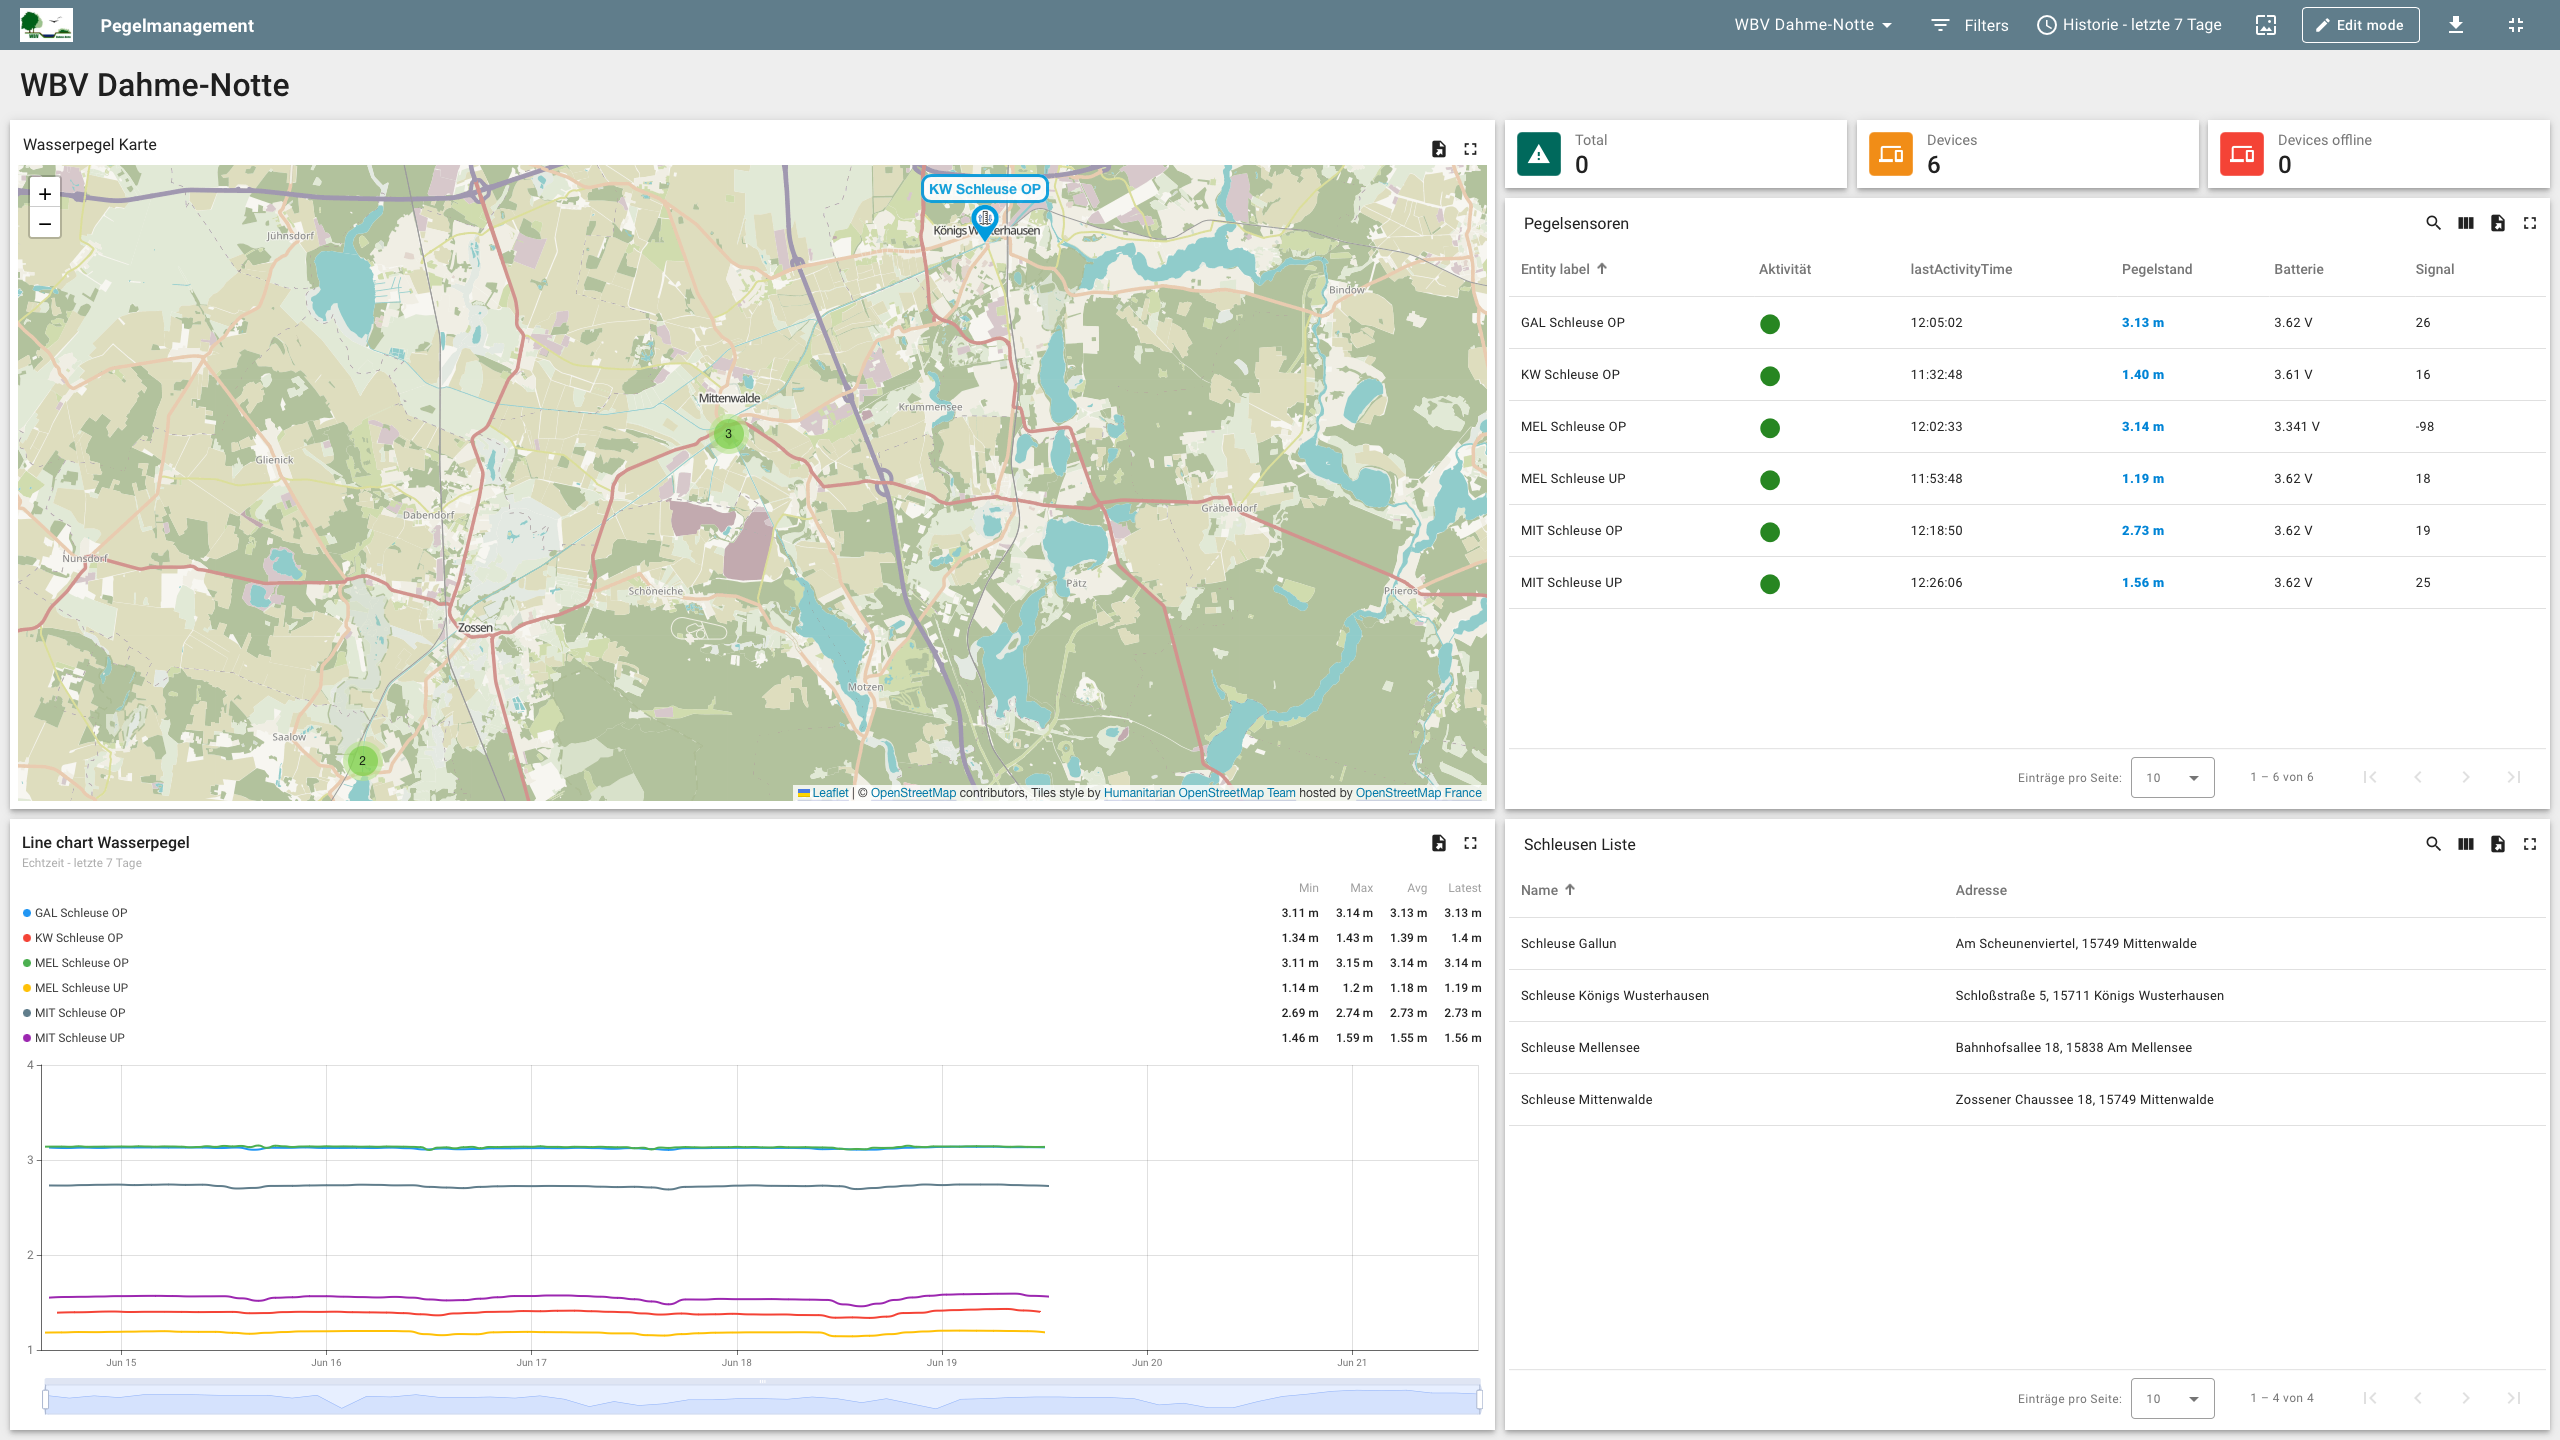Hide MIT Schleuse UP chart line

pos(79,1038)
